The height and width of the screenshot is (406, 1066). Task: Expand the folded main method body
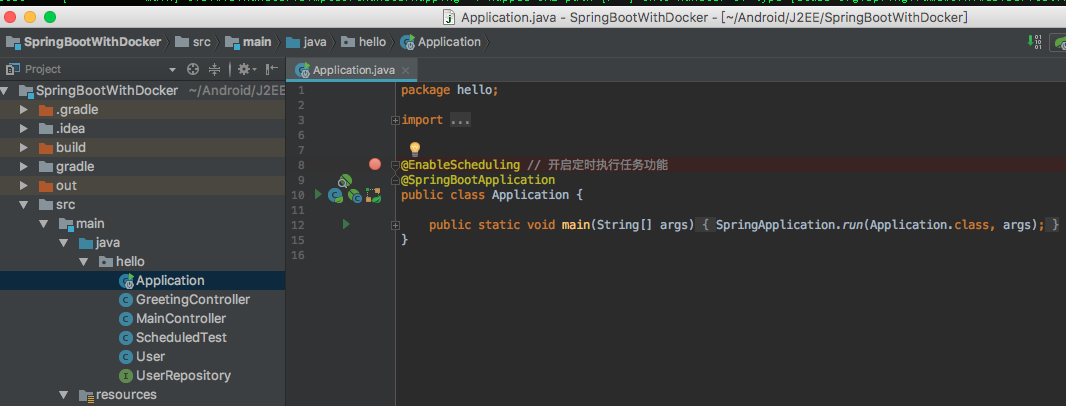click(x=395, y=225)
